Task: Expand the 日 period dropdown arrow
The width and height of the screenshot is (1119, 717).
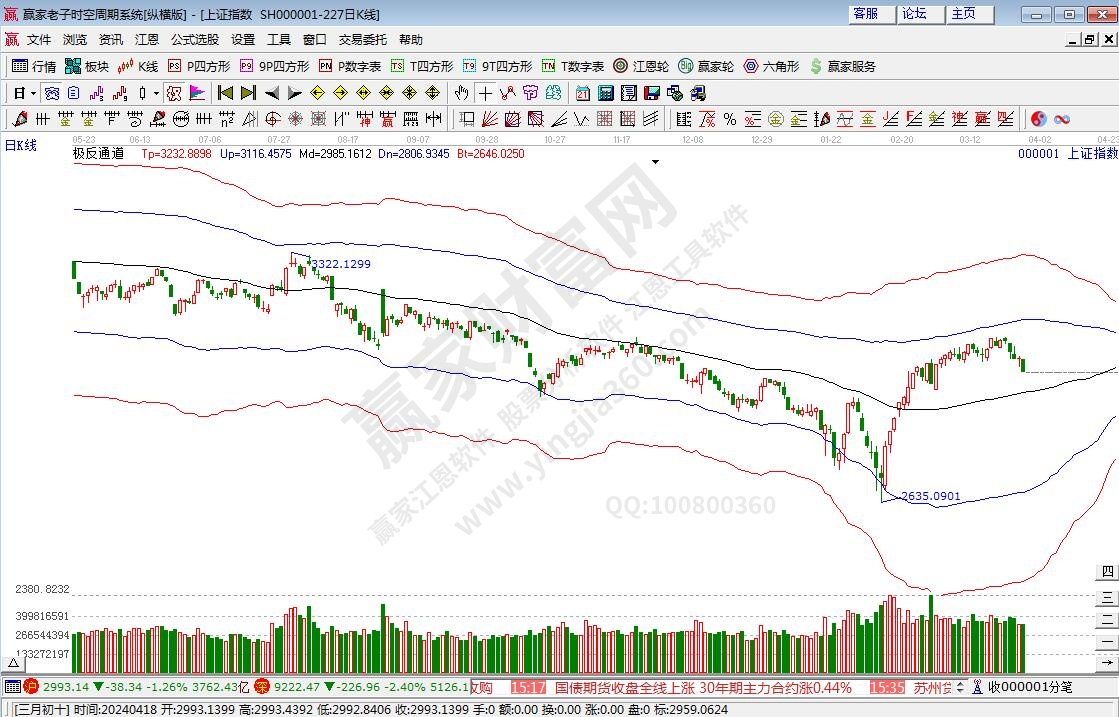Action: [x=33, y=93]
